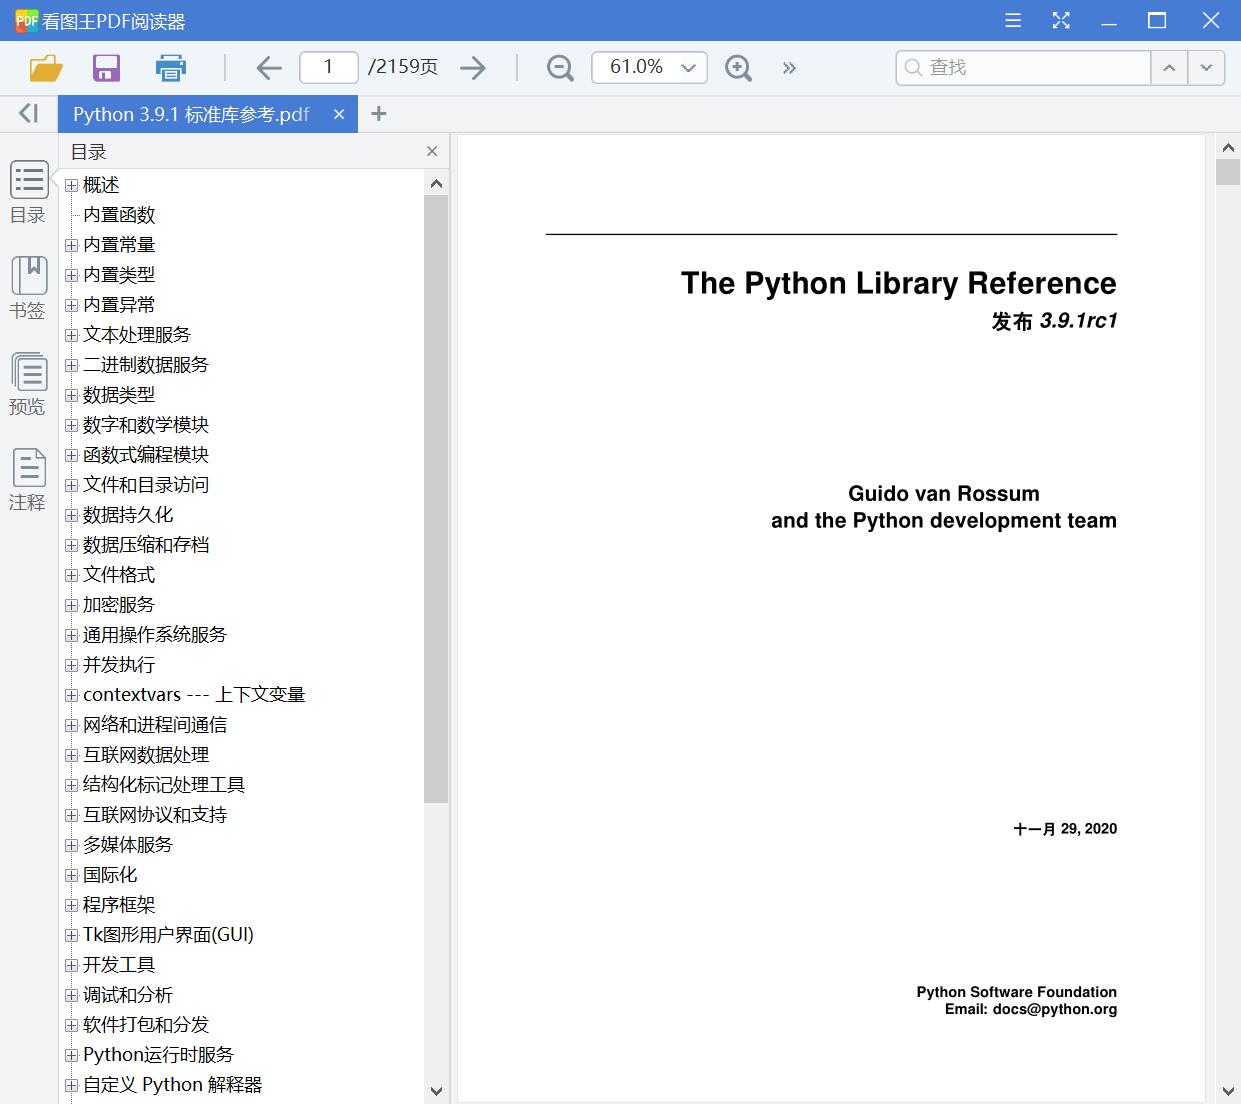This screenshot has width=1241, height=1104.
Task: Collapse the sidebar with the left arrow toggle
Action: coord(27,113)
